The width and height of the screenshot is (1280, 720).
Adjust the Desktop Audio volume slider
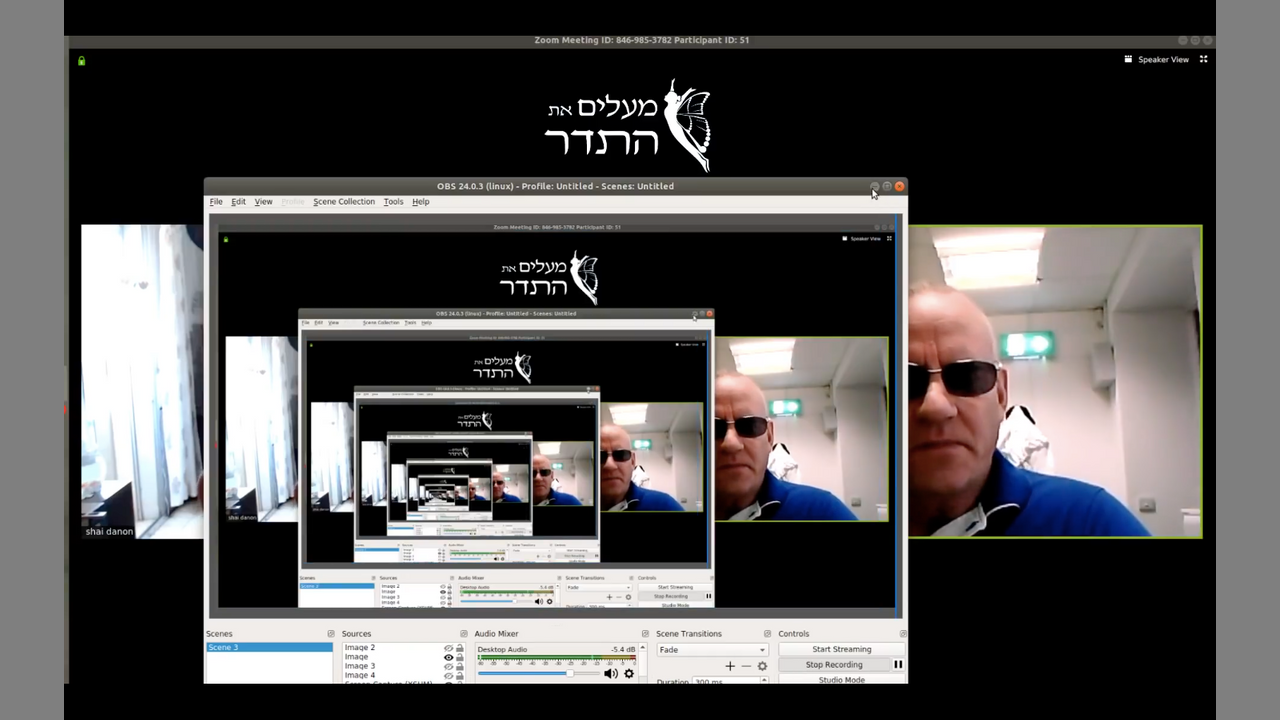(x=570, y=674)
